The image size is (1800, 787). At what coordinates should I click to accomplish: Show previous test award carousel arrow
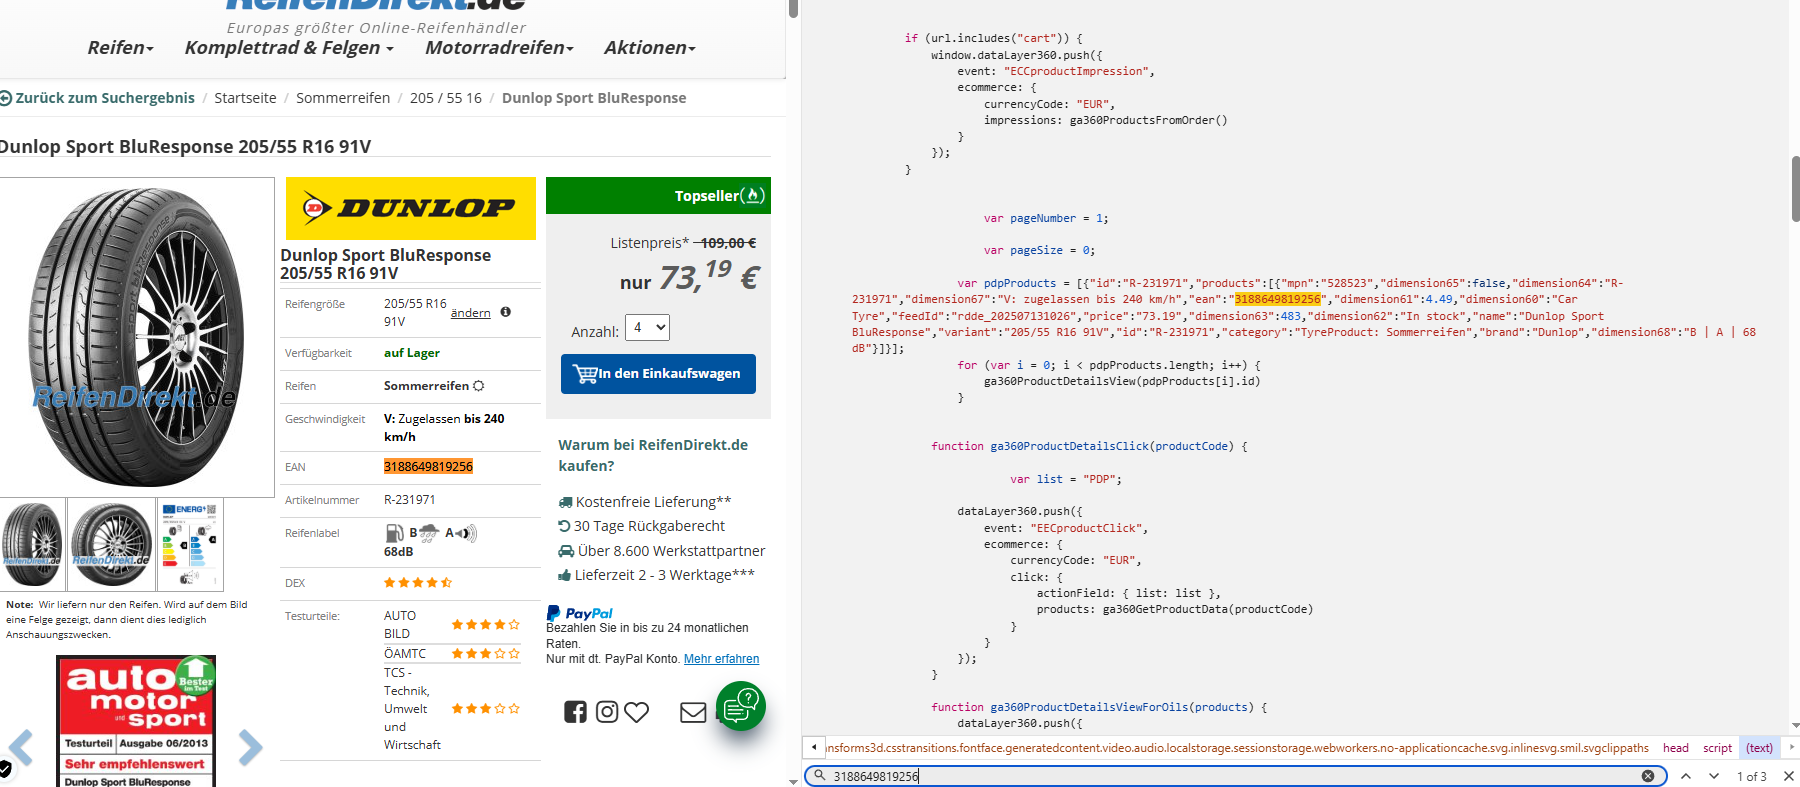(x=21, y=747)
